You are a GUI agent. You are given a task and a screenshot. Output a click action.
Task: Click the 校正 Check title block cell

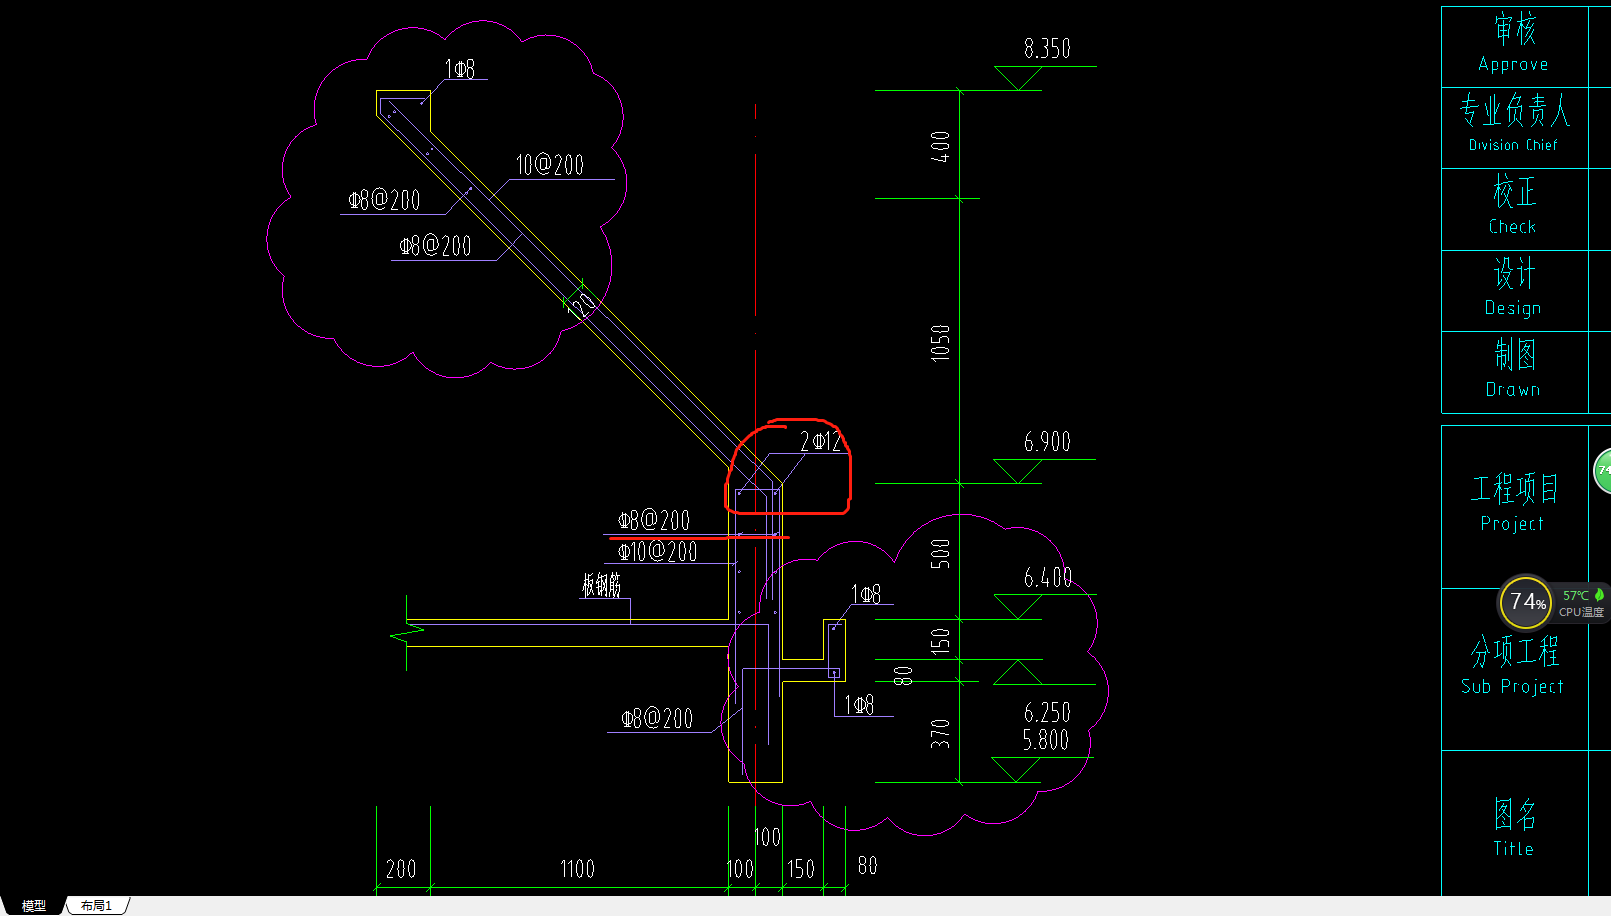1514,209
